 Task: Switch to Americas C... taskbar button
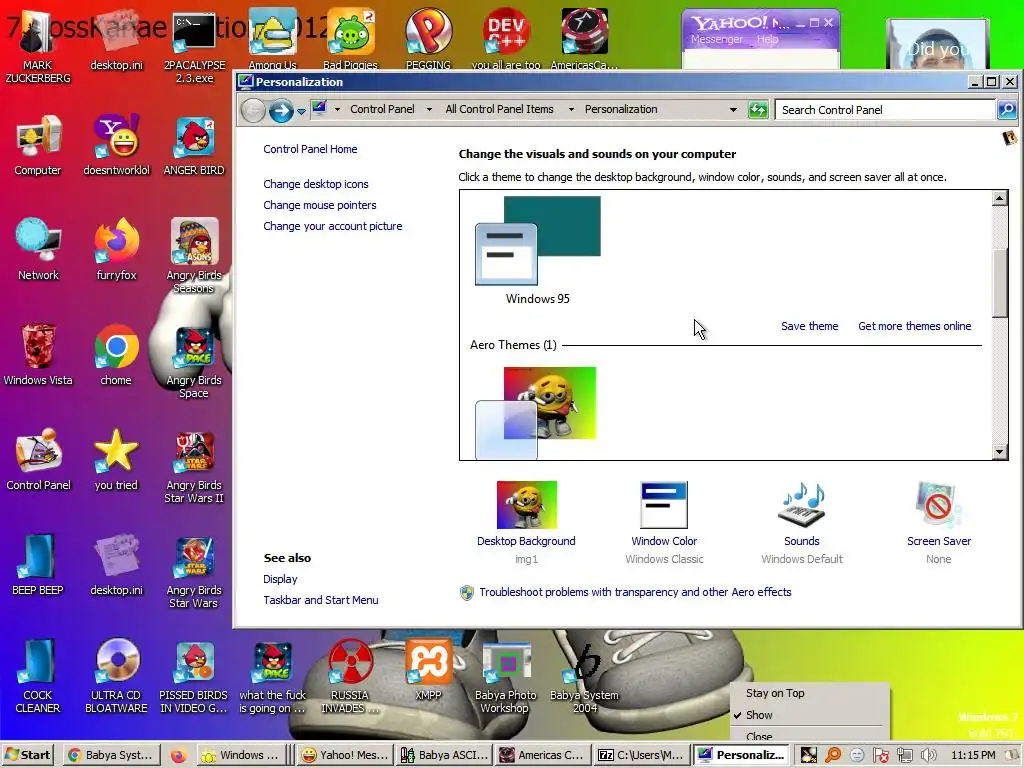(543, 755)
